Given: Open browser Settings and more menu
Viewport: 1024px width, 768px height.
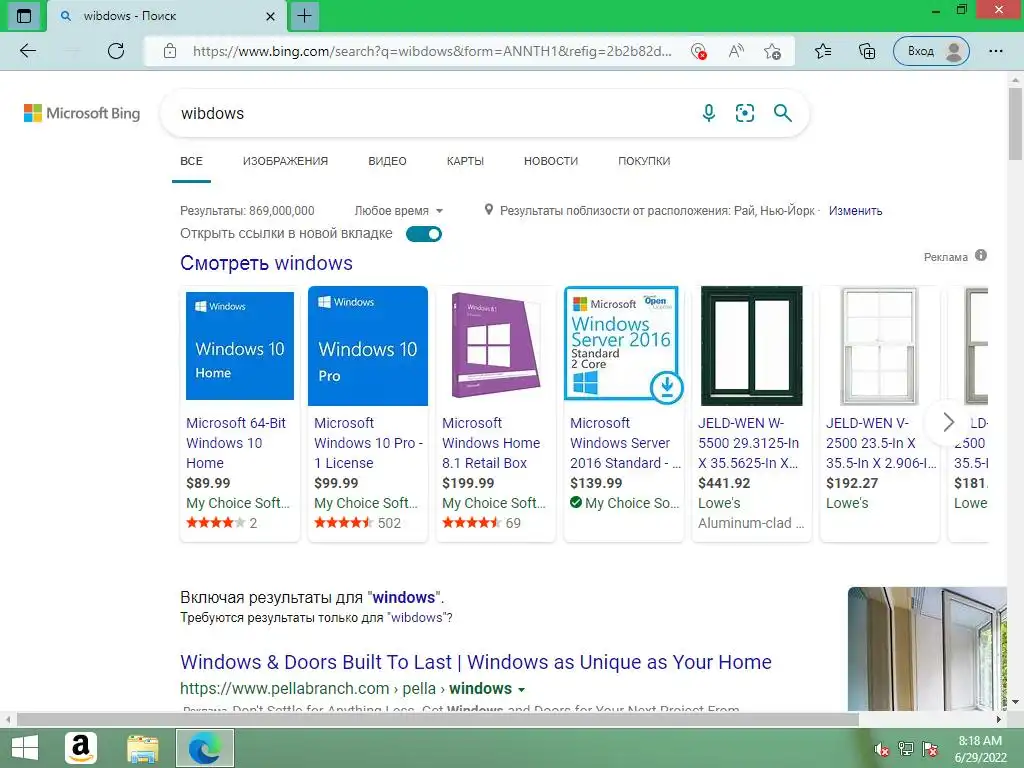Looking at the screenshot, I should coord(996,51).
